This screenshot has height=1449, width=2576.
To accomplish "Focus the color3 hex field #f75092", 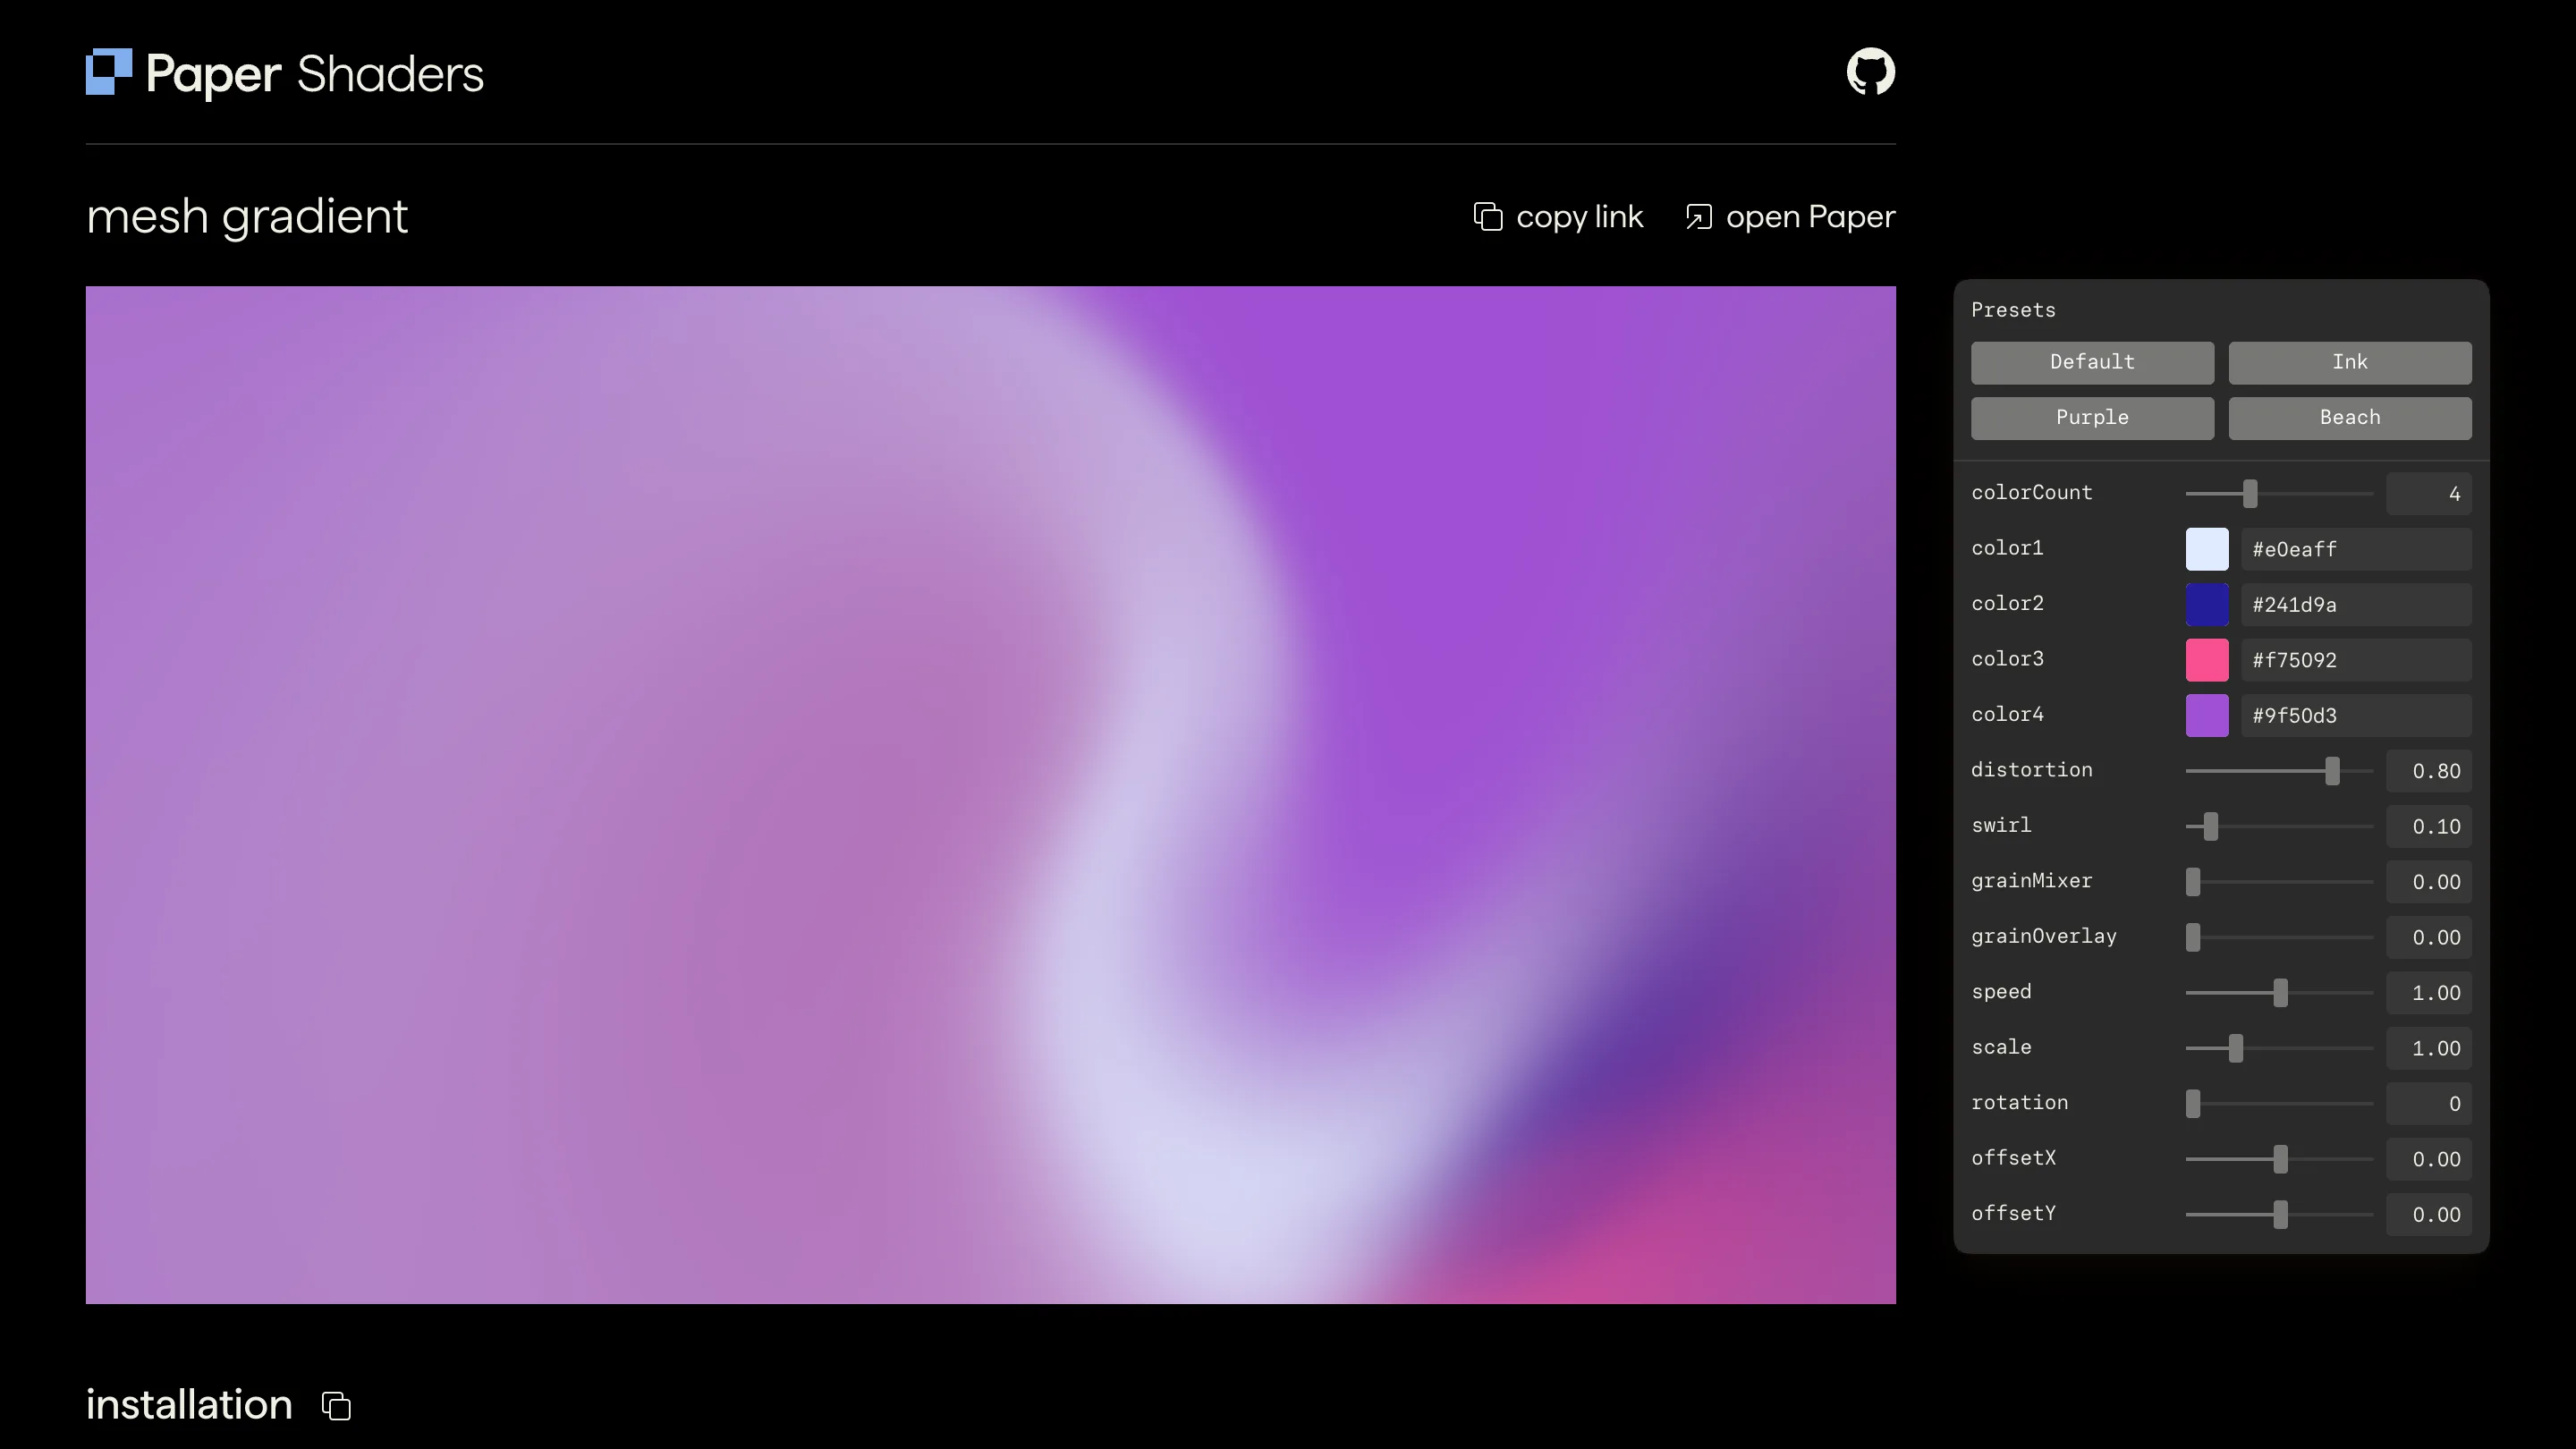I will (2356, 660).
